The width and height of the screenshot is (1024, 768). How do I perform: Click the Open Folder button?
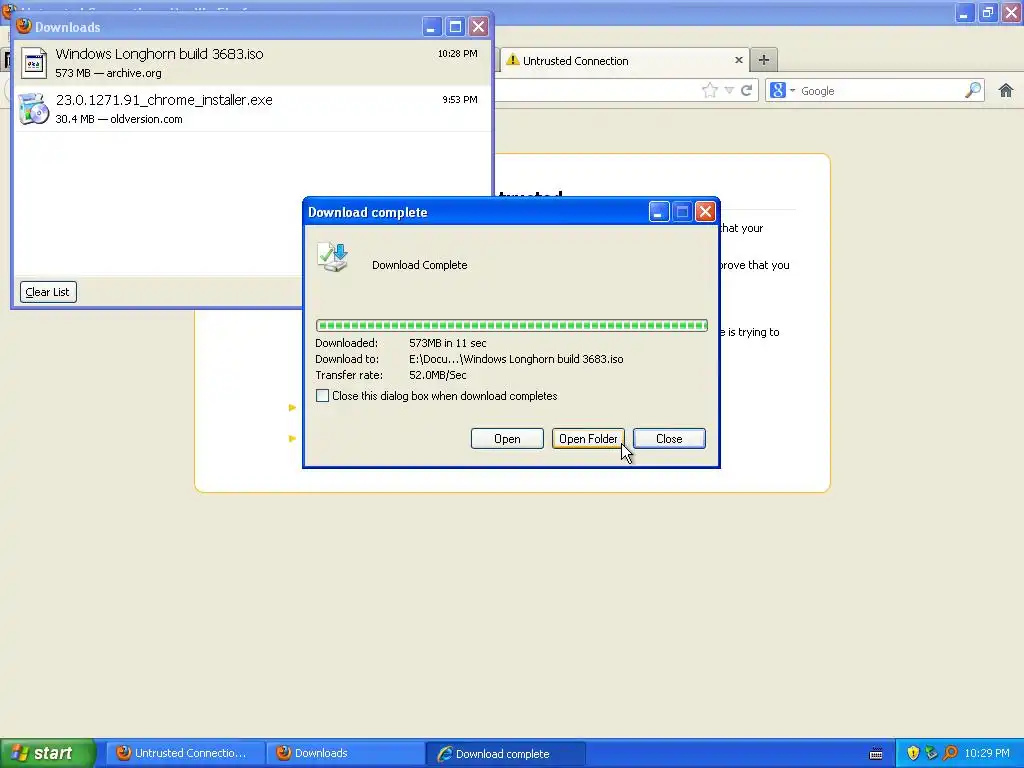coord(588,439)
